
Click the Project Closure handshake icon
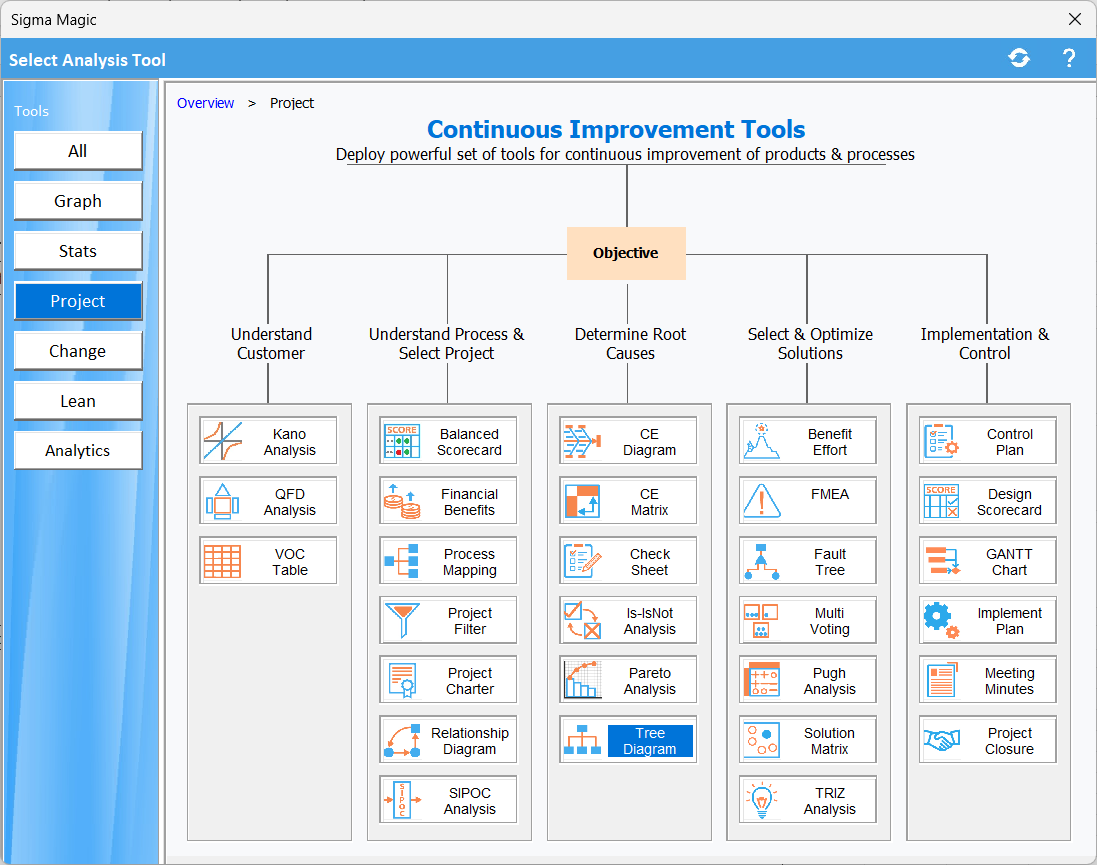[942, 740]
